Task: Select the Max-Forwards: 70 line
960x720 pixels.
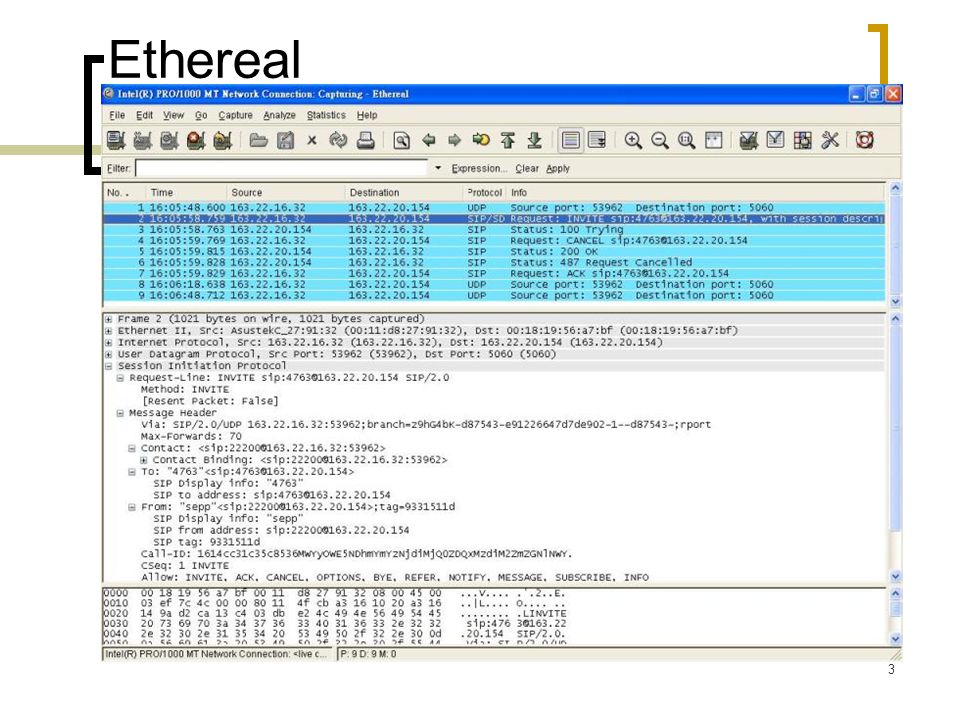Action: (x=191, y=437)
